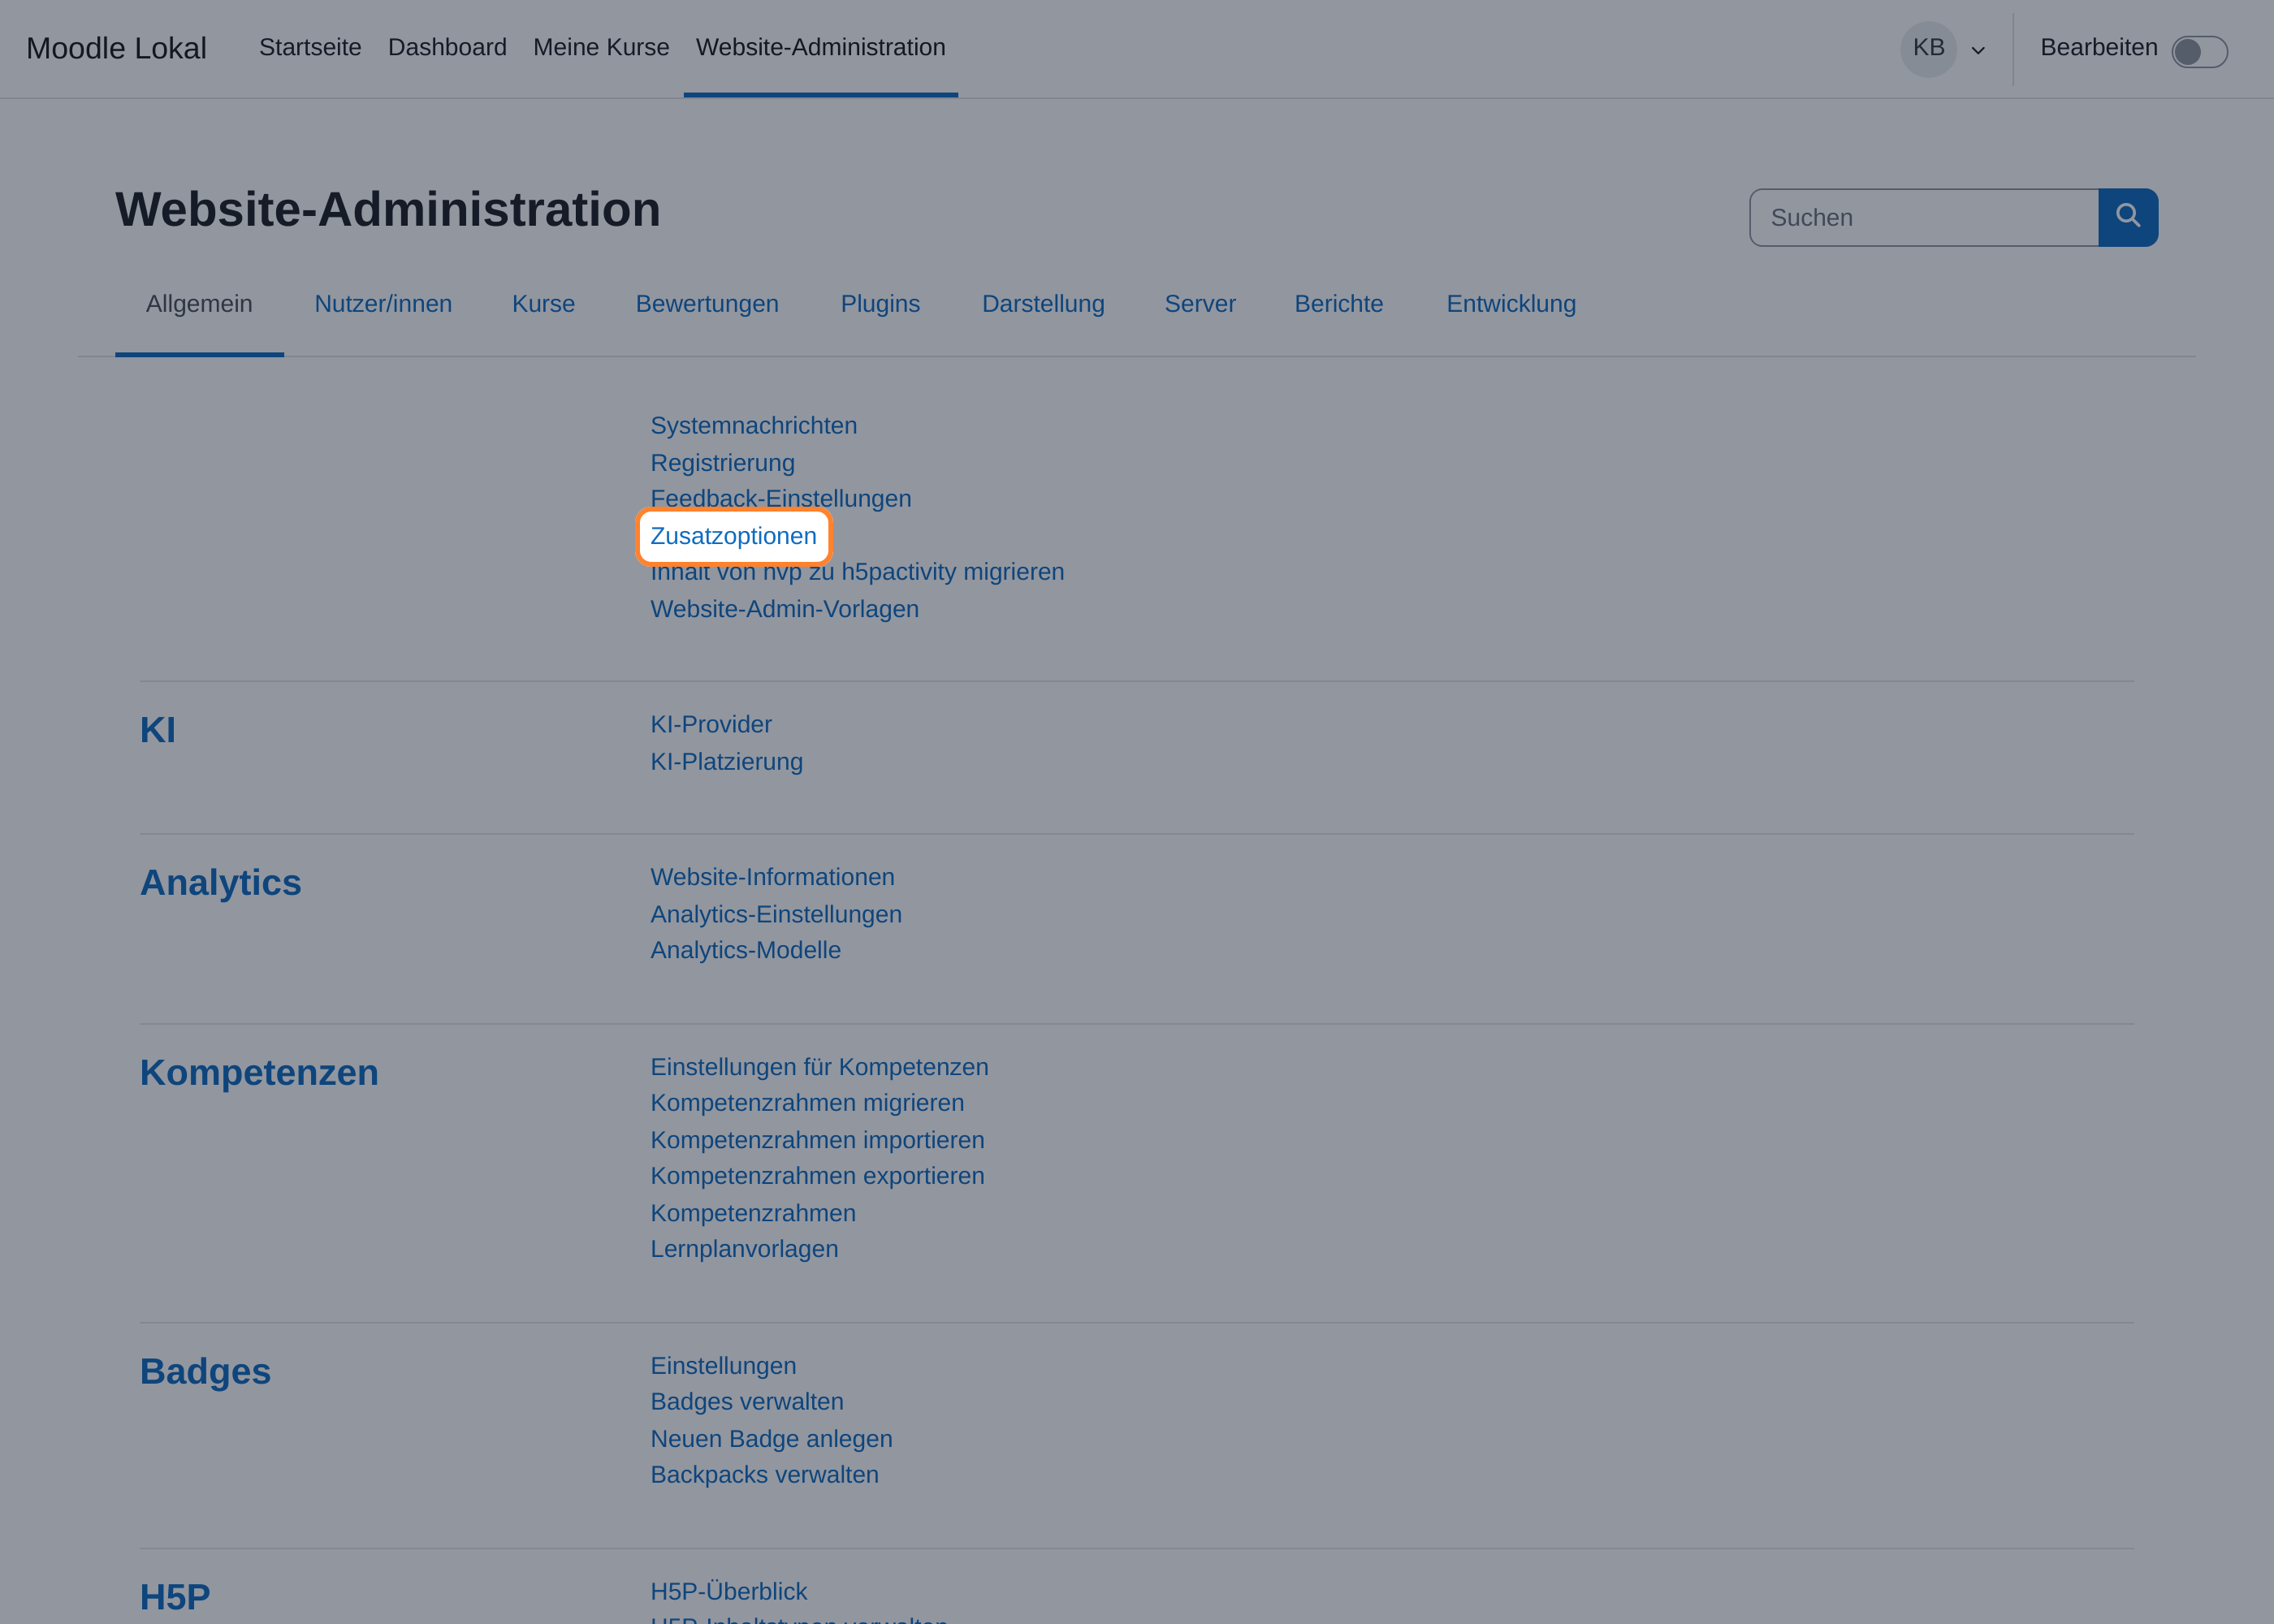This screenshot has width=2274, height=1624.
Task: Open Kompetenzrahmen importieren link
Action: coord(817,1140)
